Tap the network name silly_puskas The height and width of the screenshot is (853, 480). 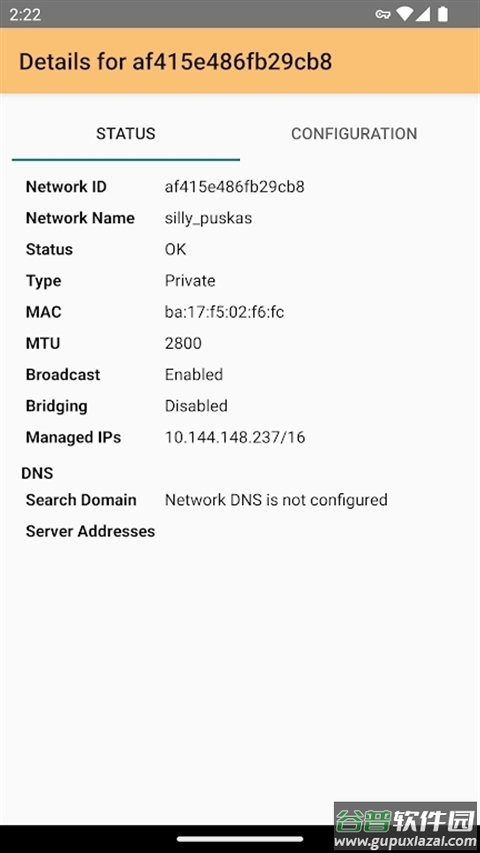point(208,219)
